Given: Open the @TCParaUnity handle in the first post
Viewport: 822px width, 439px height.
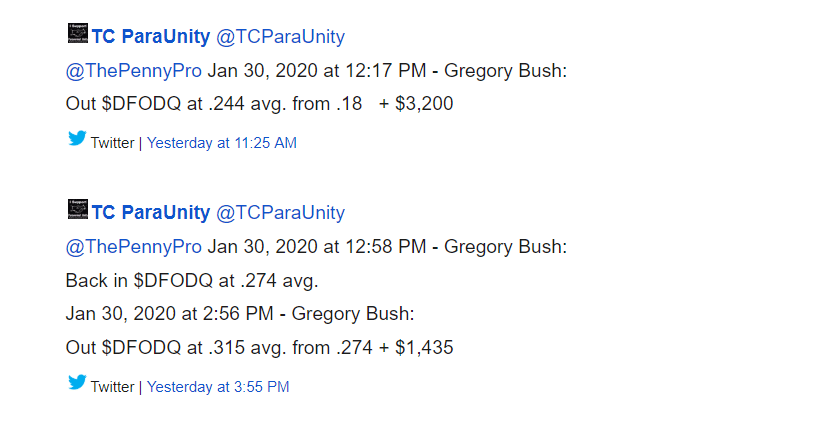Looking at the screenshot, I should point(280,37).
